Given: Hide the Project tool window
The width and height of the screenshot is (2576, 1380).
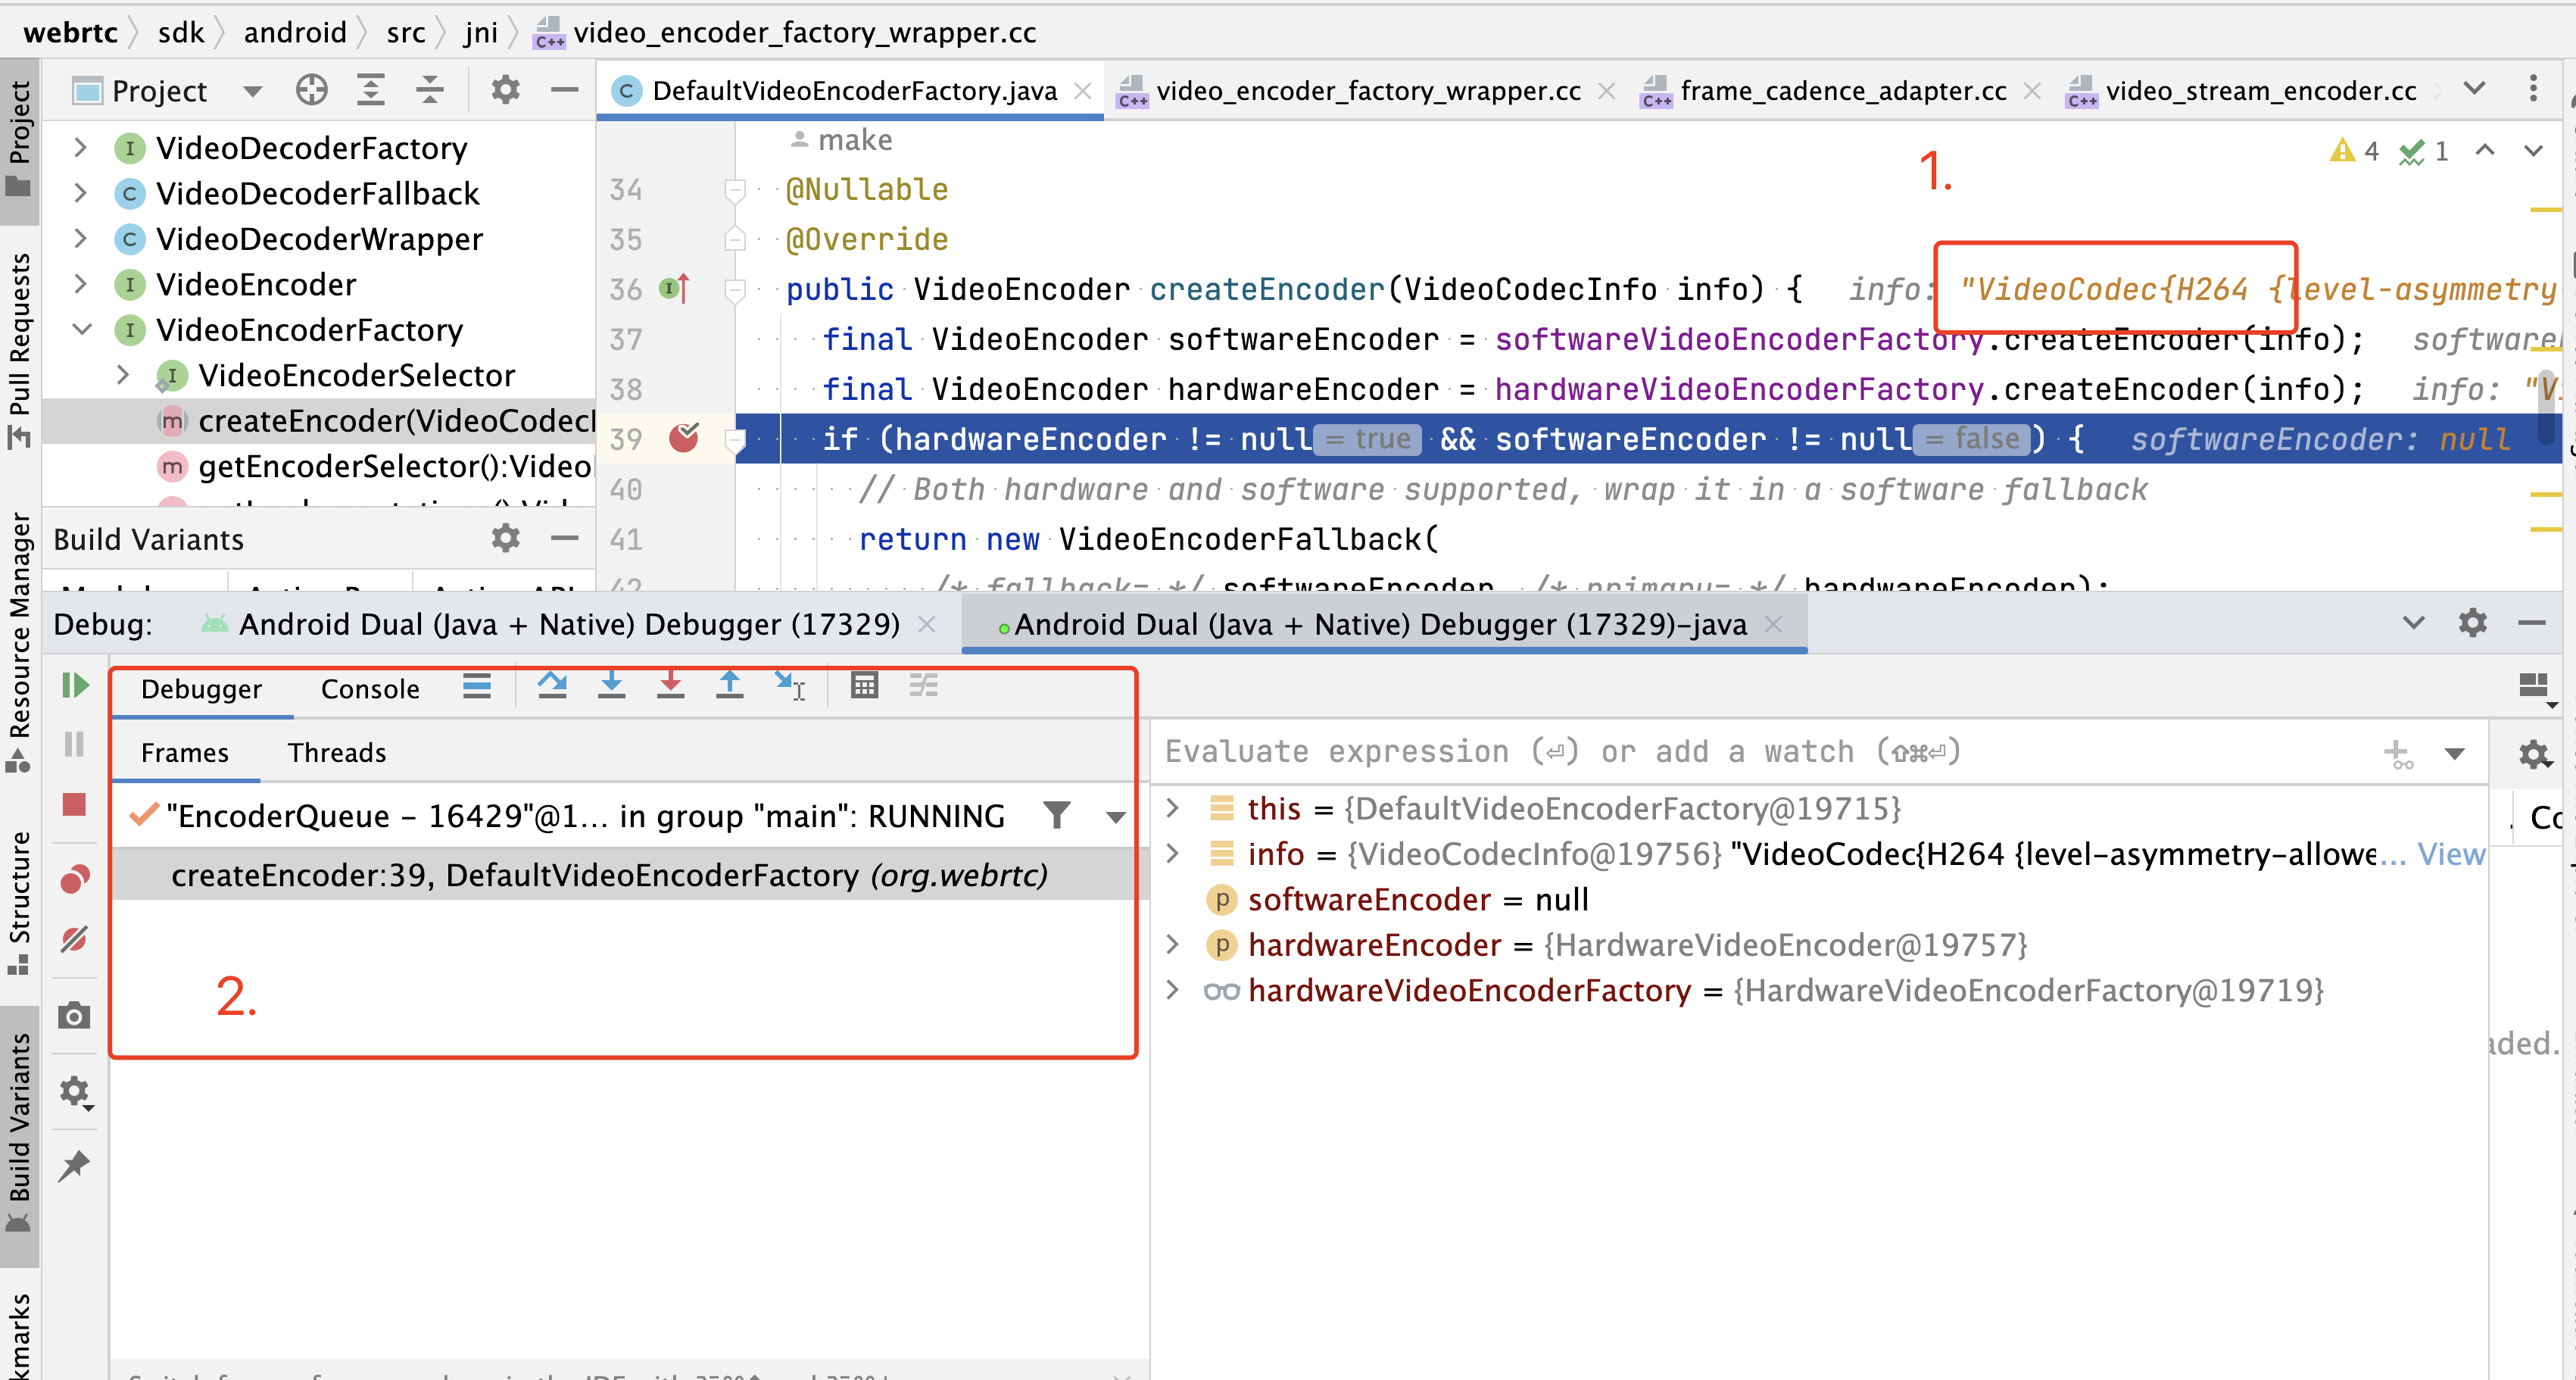Looking at the screenshot, I should click(x=565, y=90).
